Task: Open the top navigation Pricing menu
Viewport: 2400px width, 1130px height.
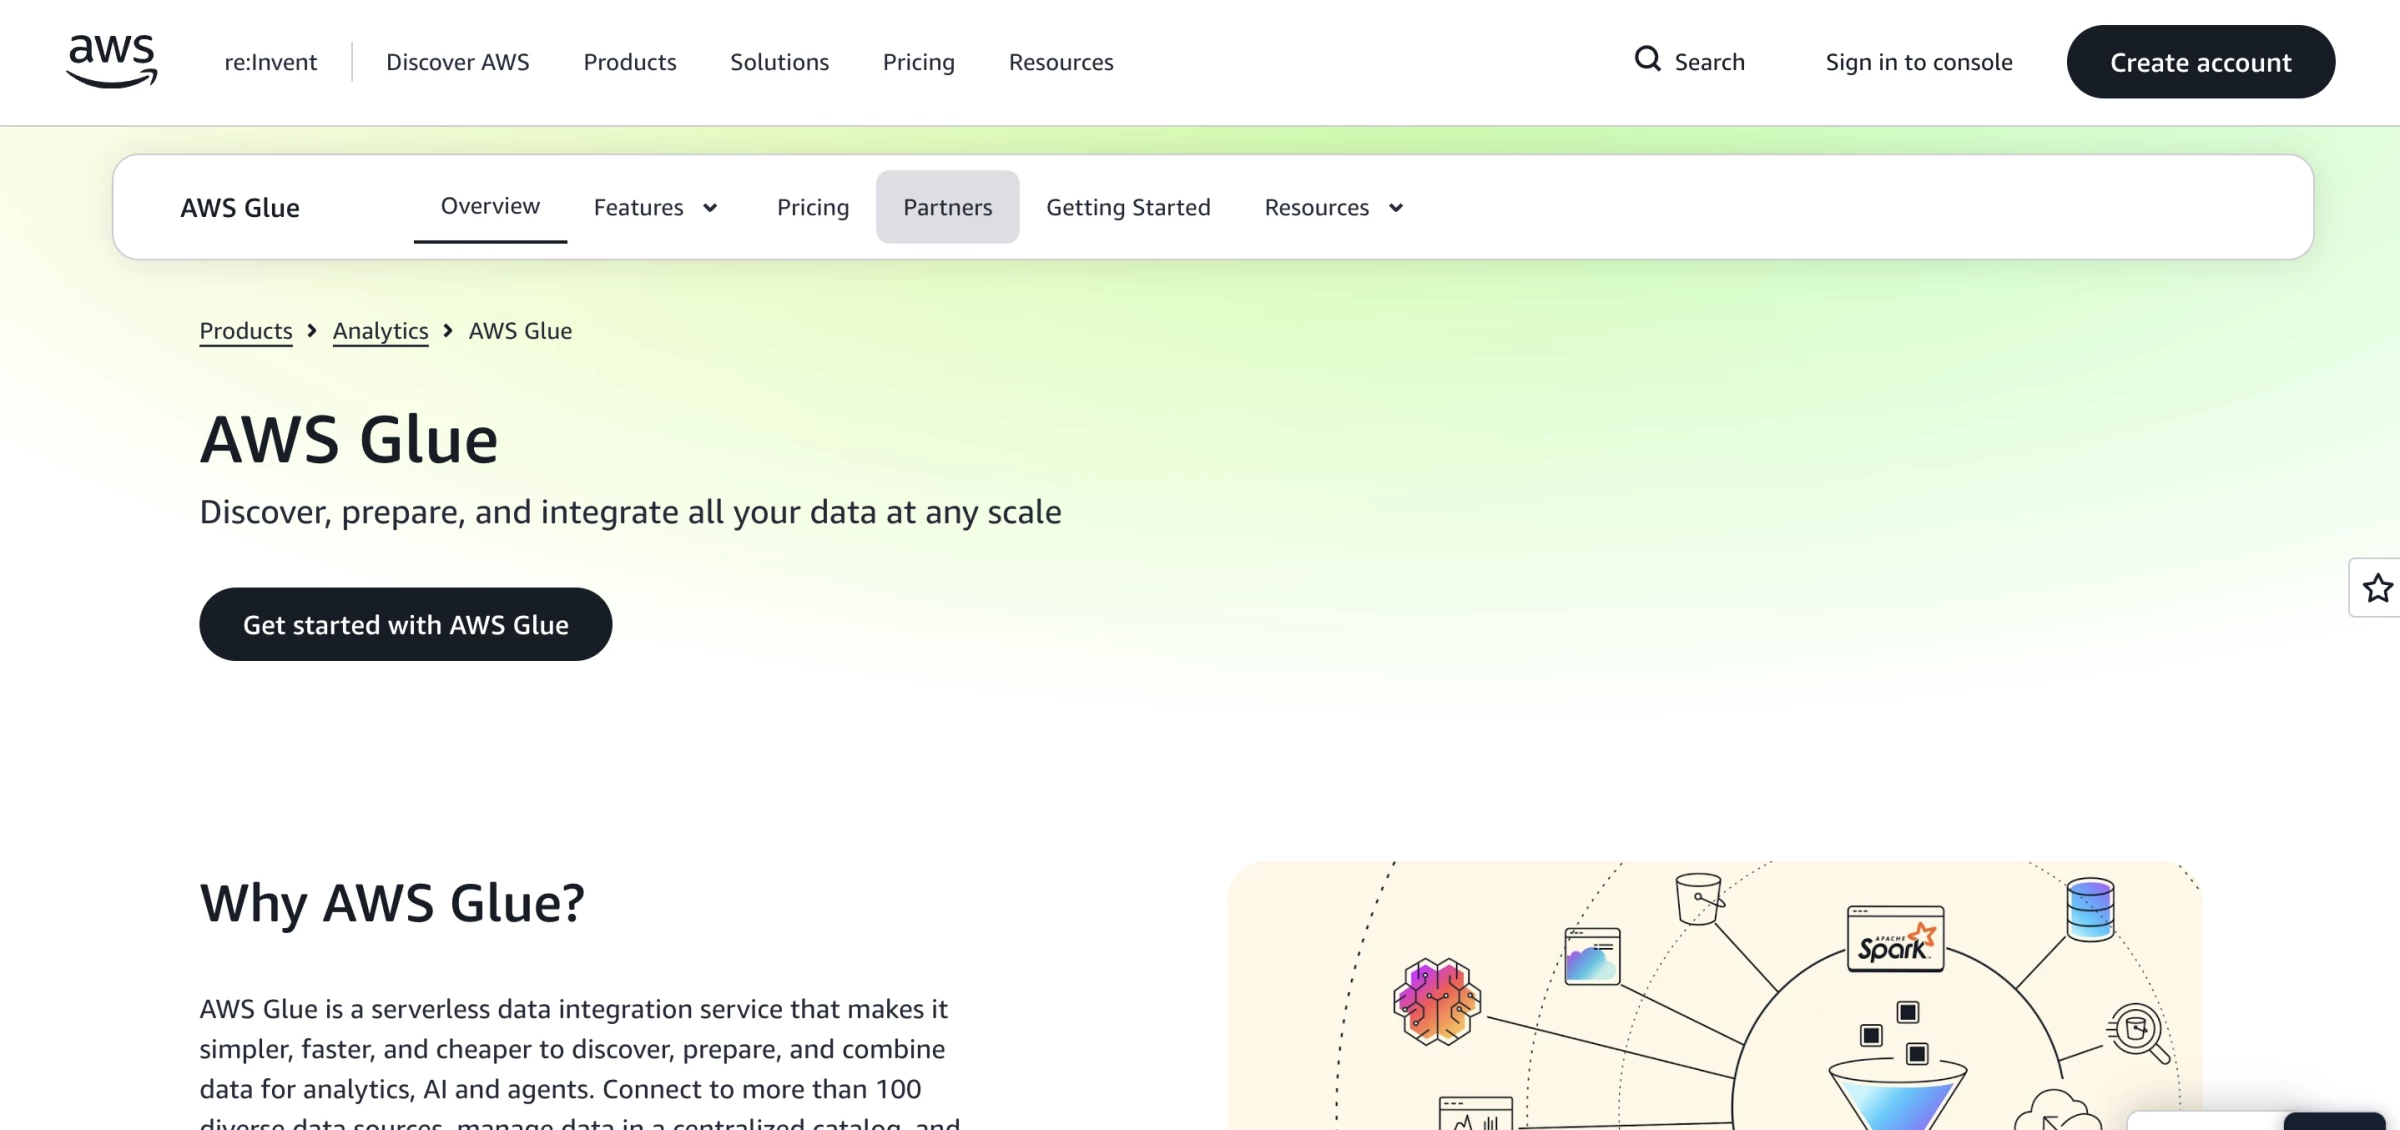Action: 918,62
